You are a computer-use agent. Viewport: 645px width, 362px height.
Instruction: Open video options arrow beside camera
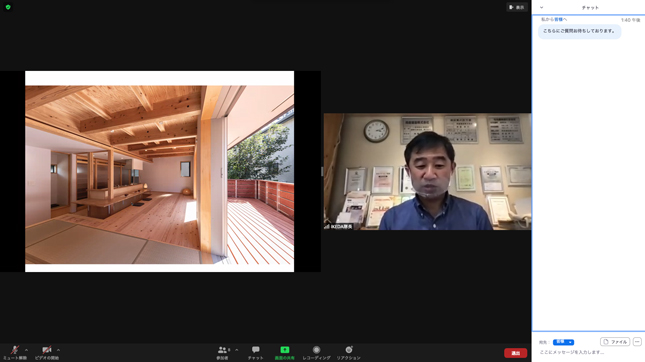[x=58, y=350]
